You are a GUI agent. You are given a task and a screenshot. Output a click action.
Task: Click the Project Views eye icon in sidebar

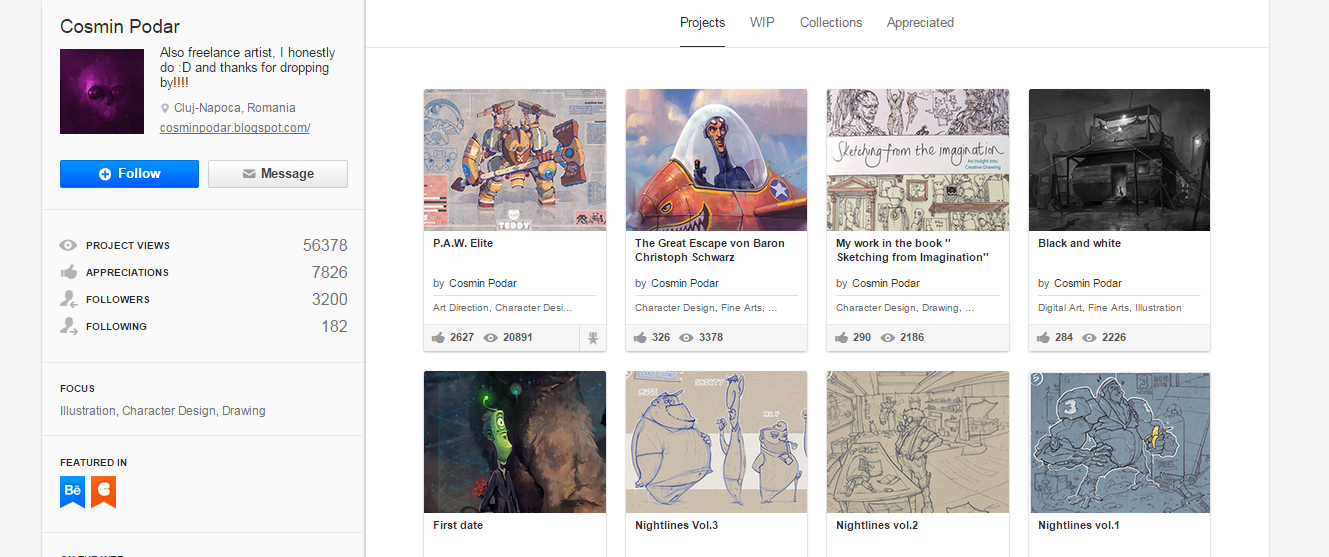(x=68, y=245)
